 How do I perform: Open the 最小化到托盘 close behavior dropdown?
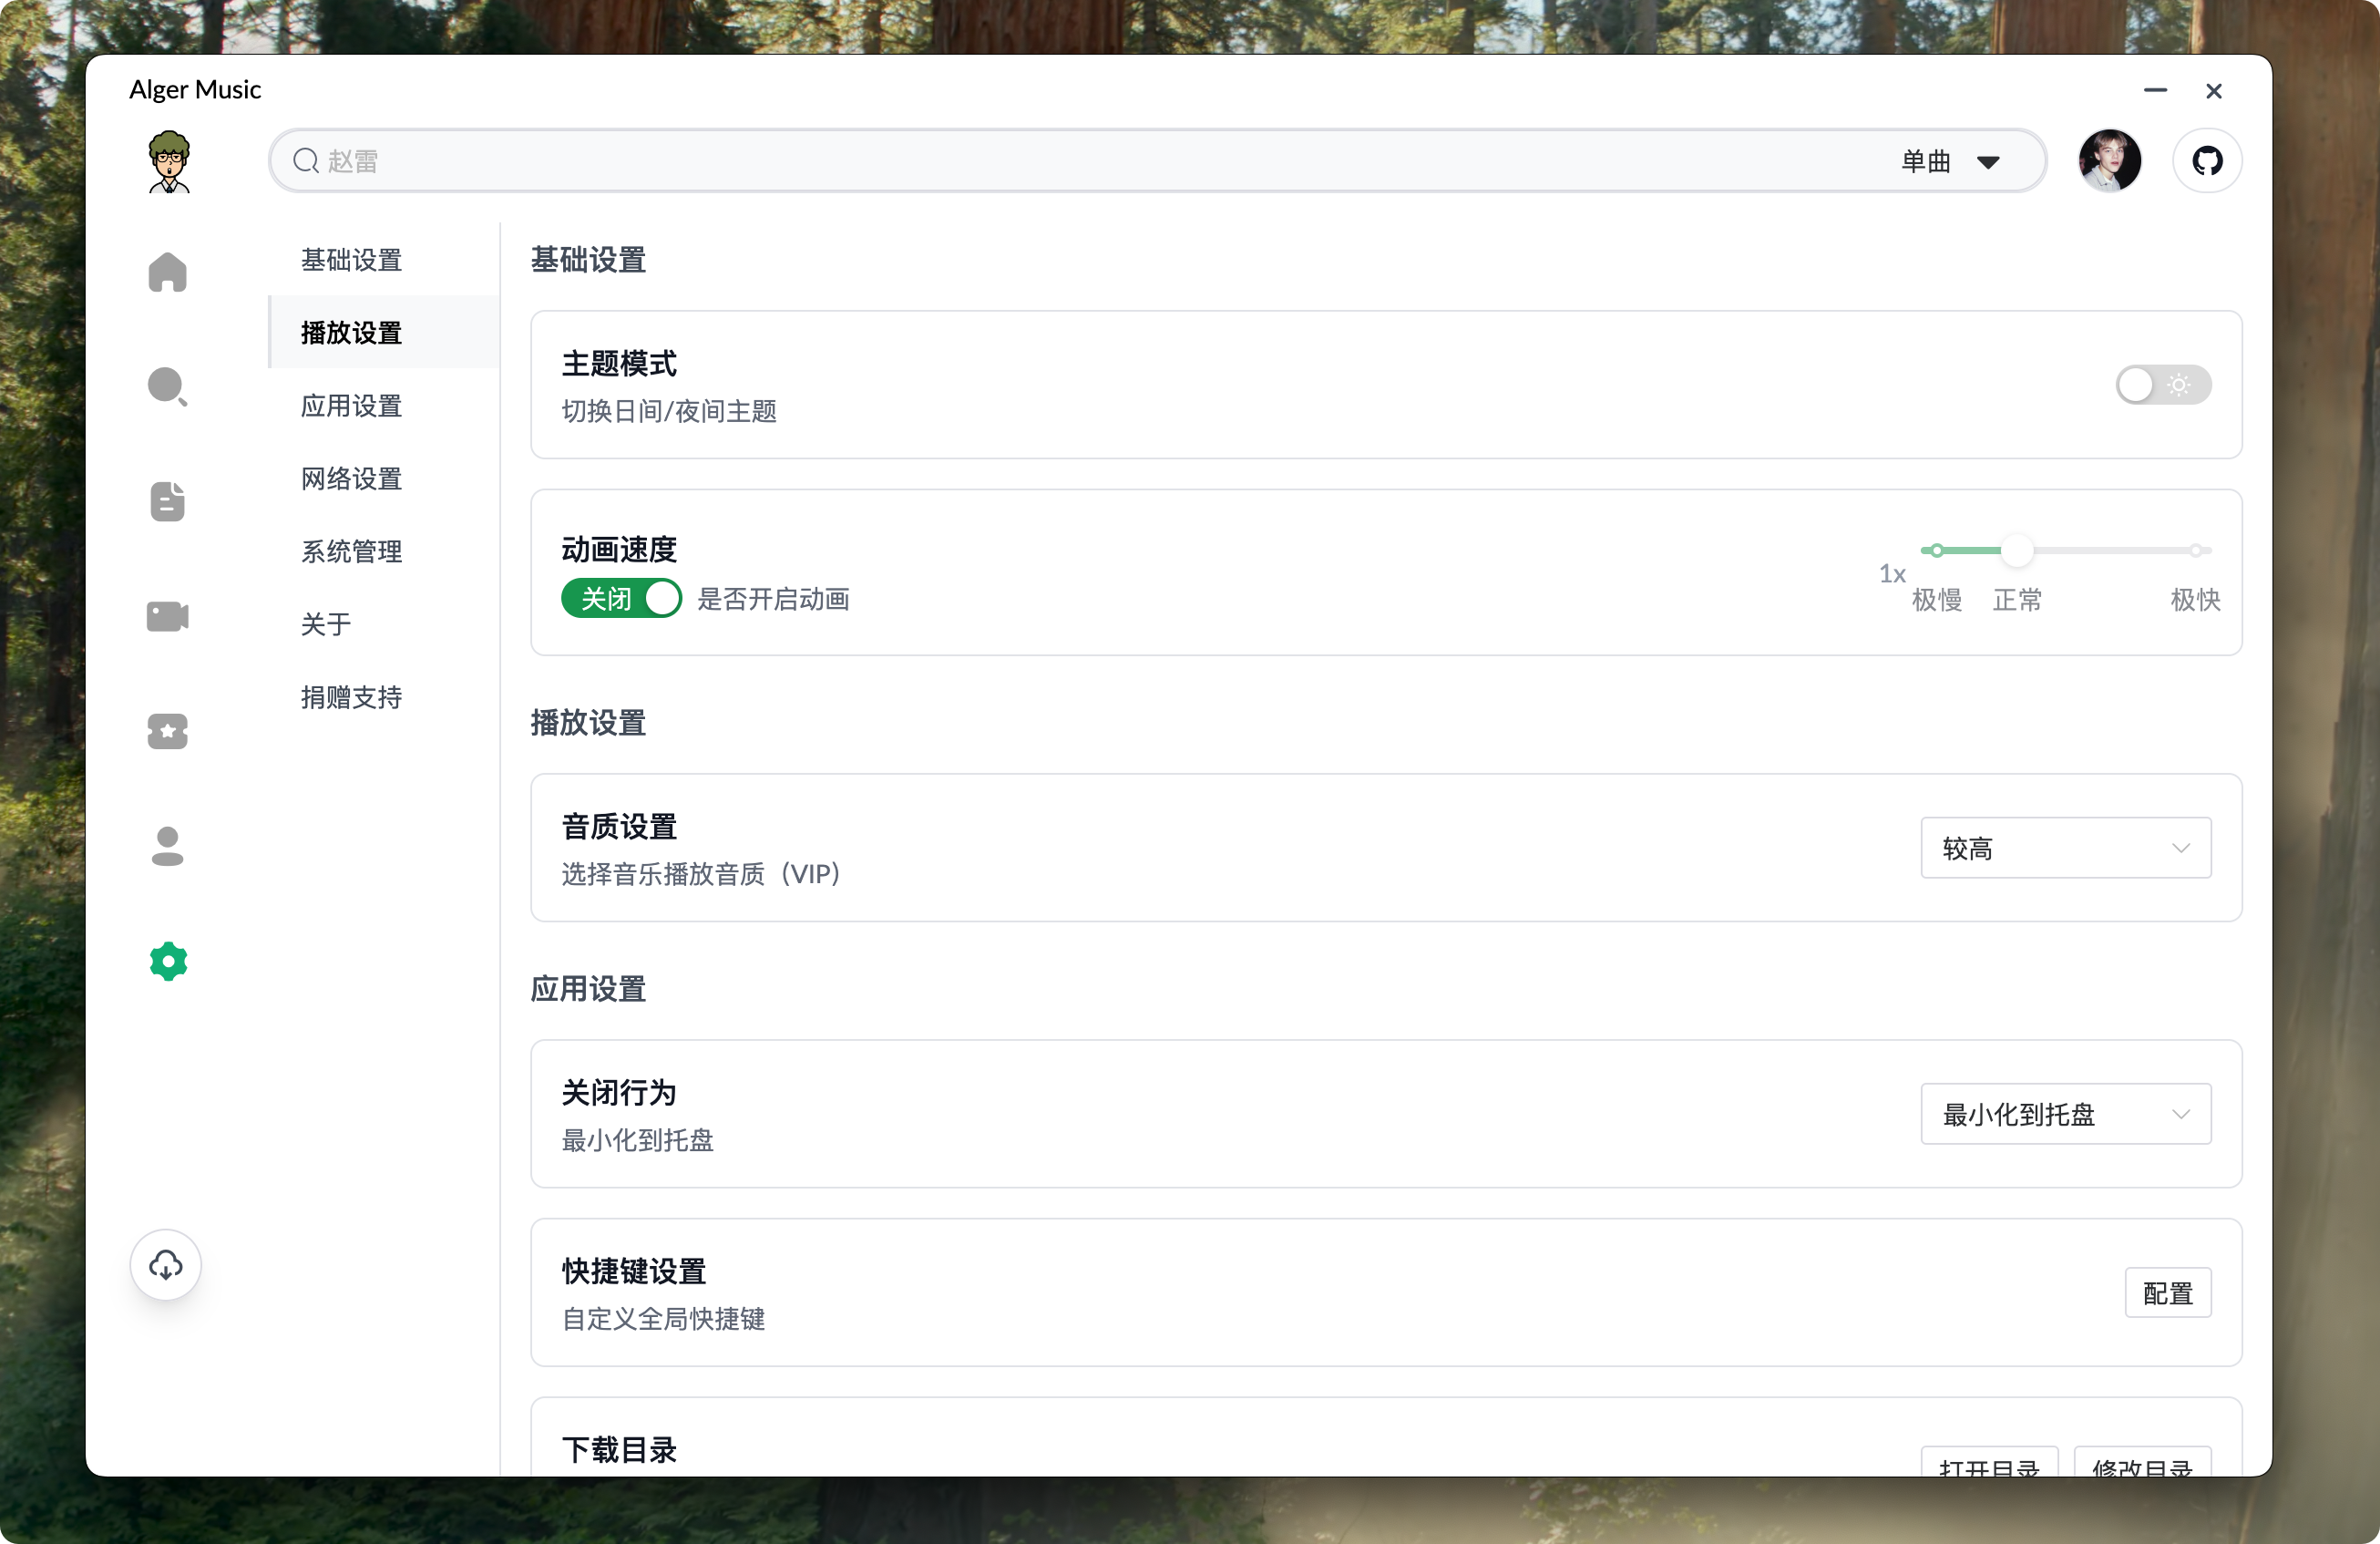coord(2065,1113)
